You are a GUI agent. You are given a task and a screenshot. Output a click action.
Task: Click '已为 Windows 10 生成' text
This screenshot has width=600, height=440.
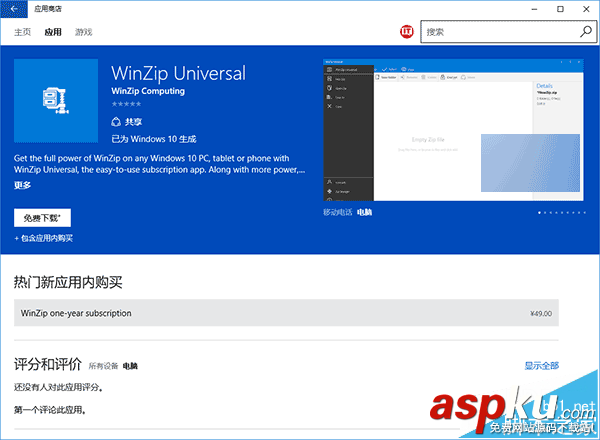[154, 139]
